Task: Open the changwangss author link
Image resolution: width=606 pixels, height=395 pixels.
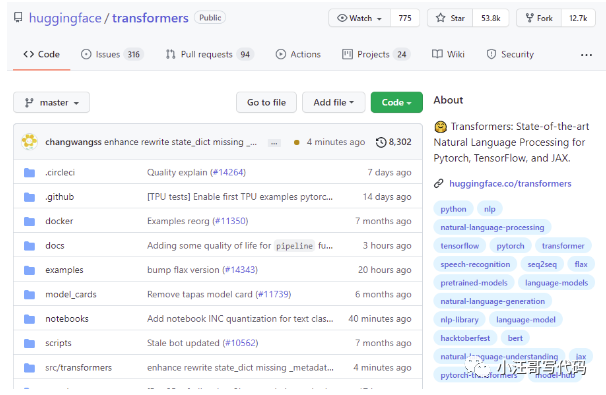Action: click(73, 142)
